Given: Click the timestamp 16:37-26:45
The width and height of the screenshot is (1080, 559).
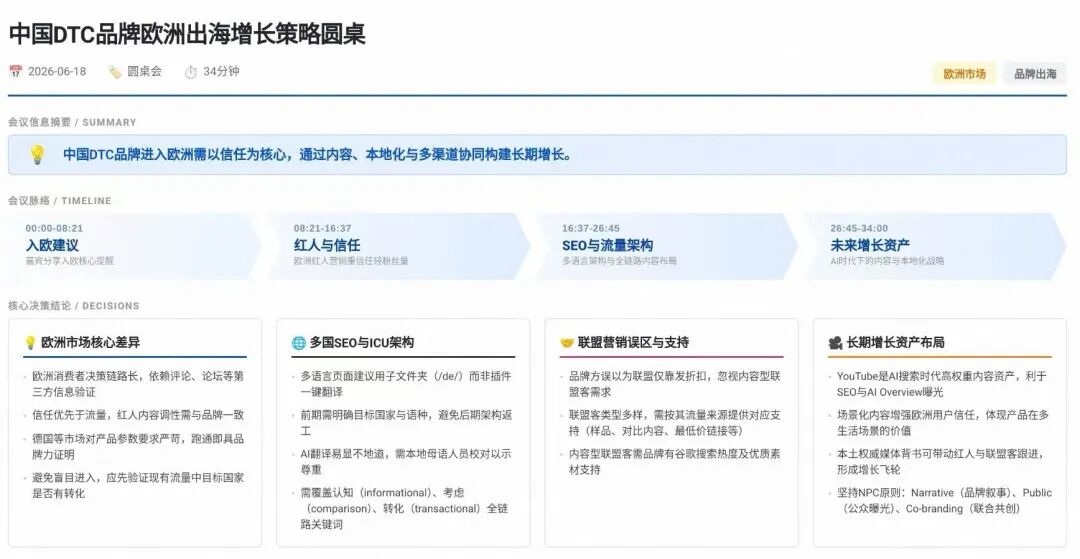Looking at the screenshot, I should 591,229.
